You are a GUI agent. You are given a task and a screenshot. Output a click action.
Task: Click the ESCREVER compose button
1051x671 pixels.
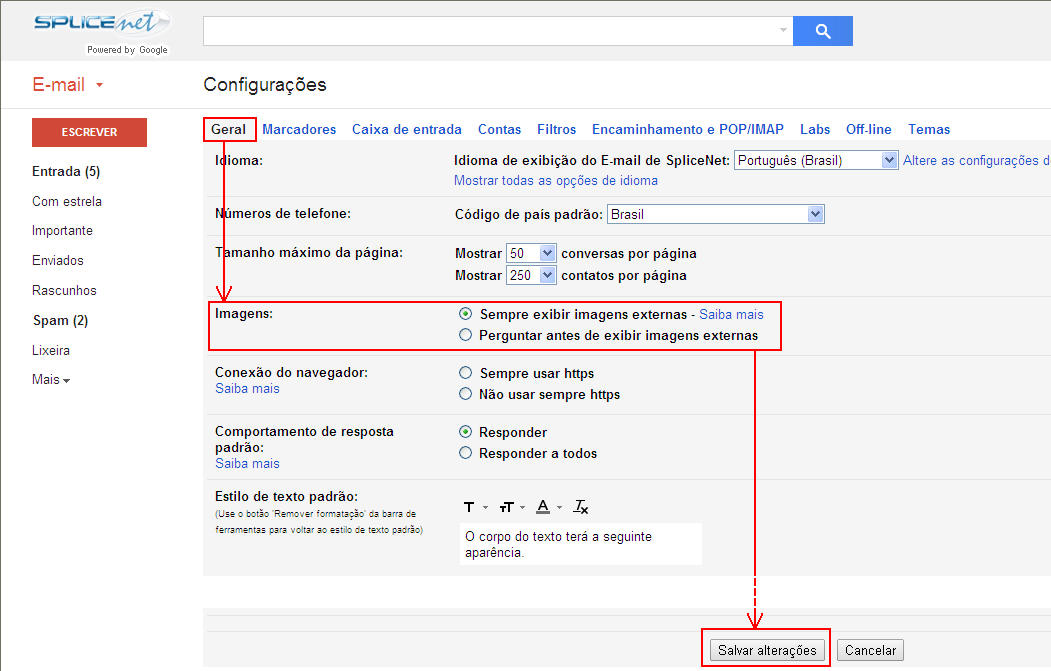89,132
